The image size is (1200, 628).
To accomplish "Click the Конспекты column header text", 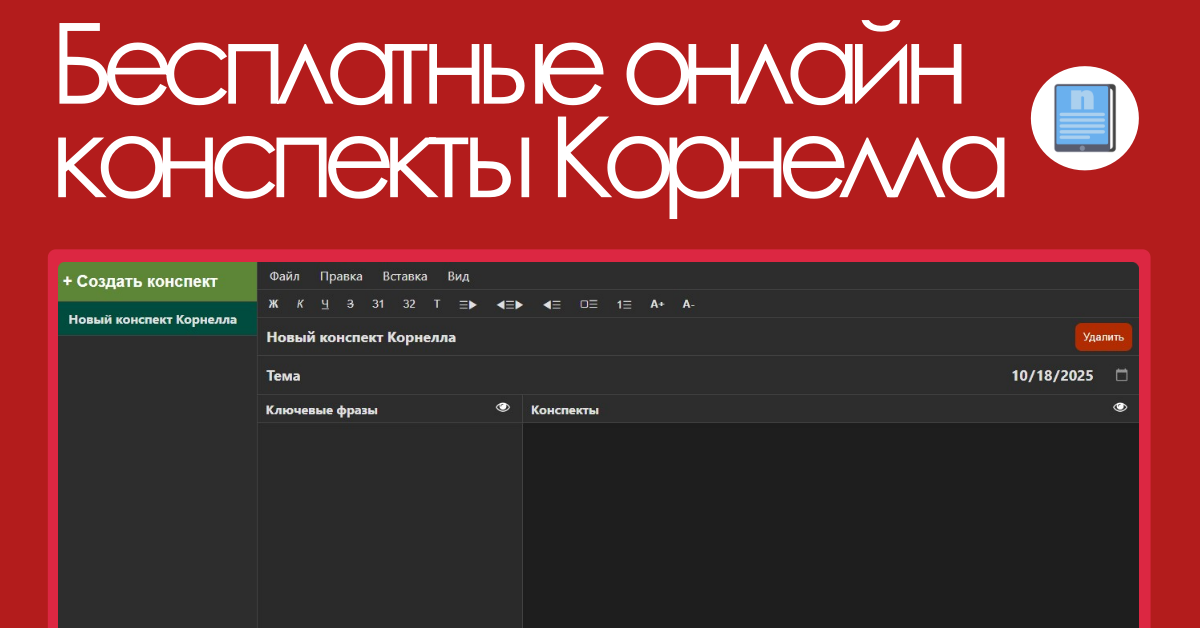I will tap(565, 410).
